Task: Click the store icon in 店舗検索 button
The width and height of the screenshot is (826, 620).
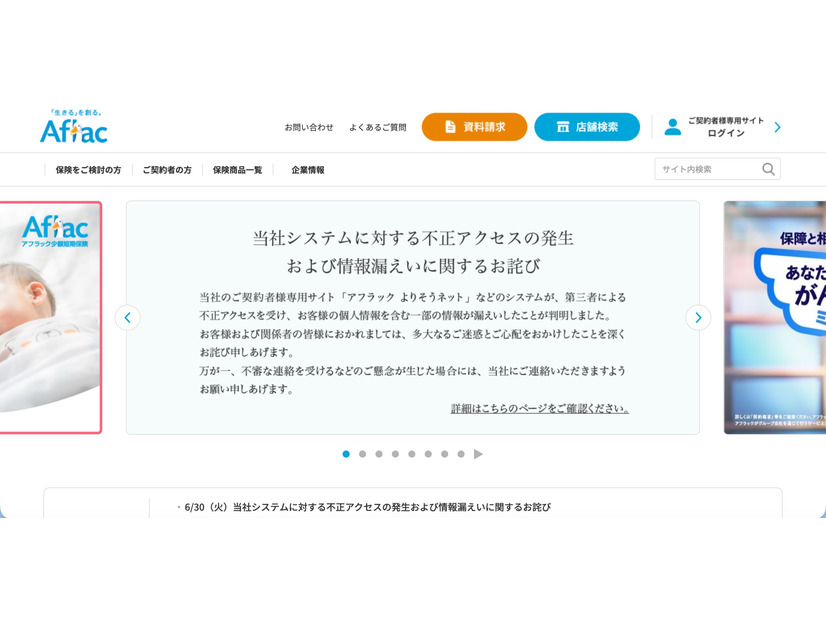Action: (563, 127)
